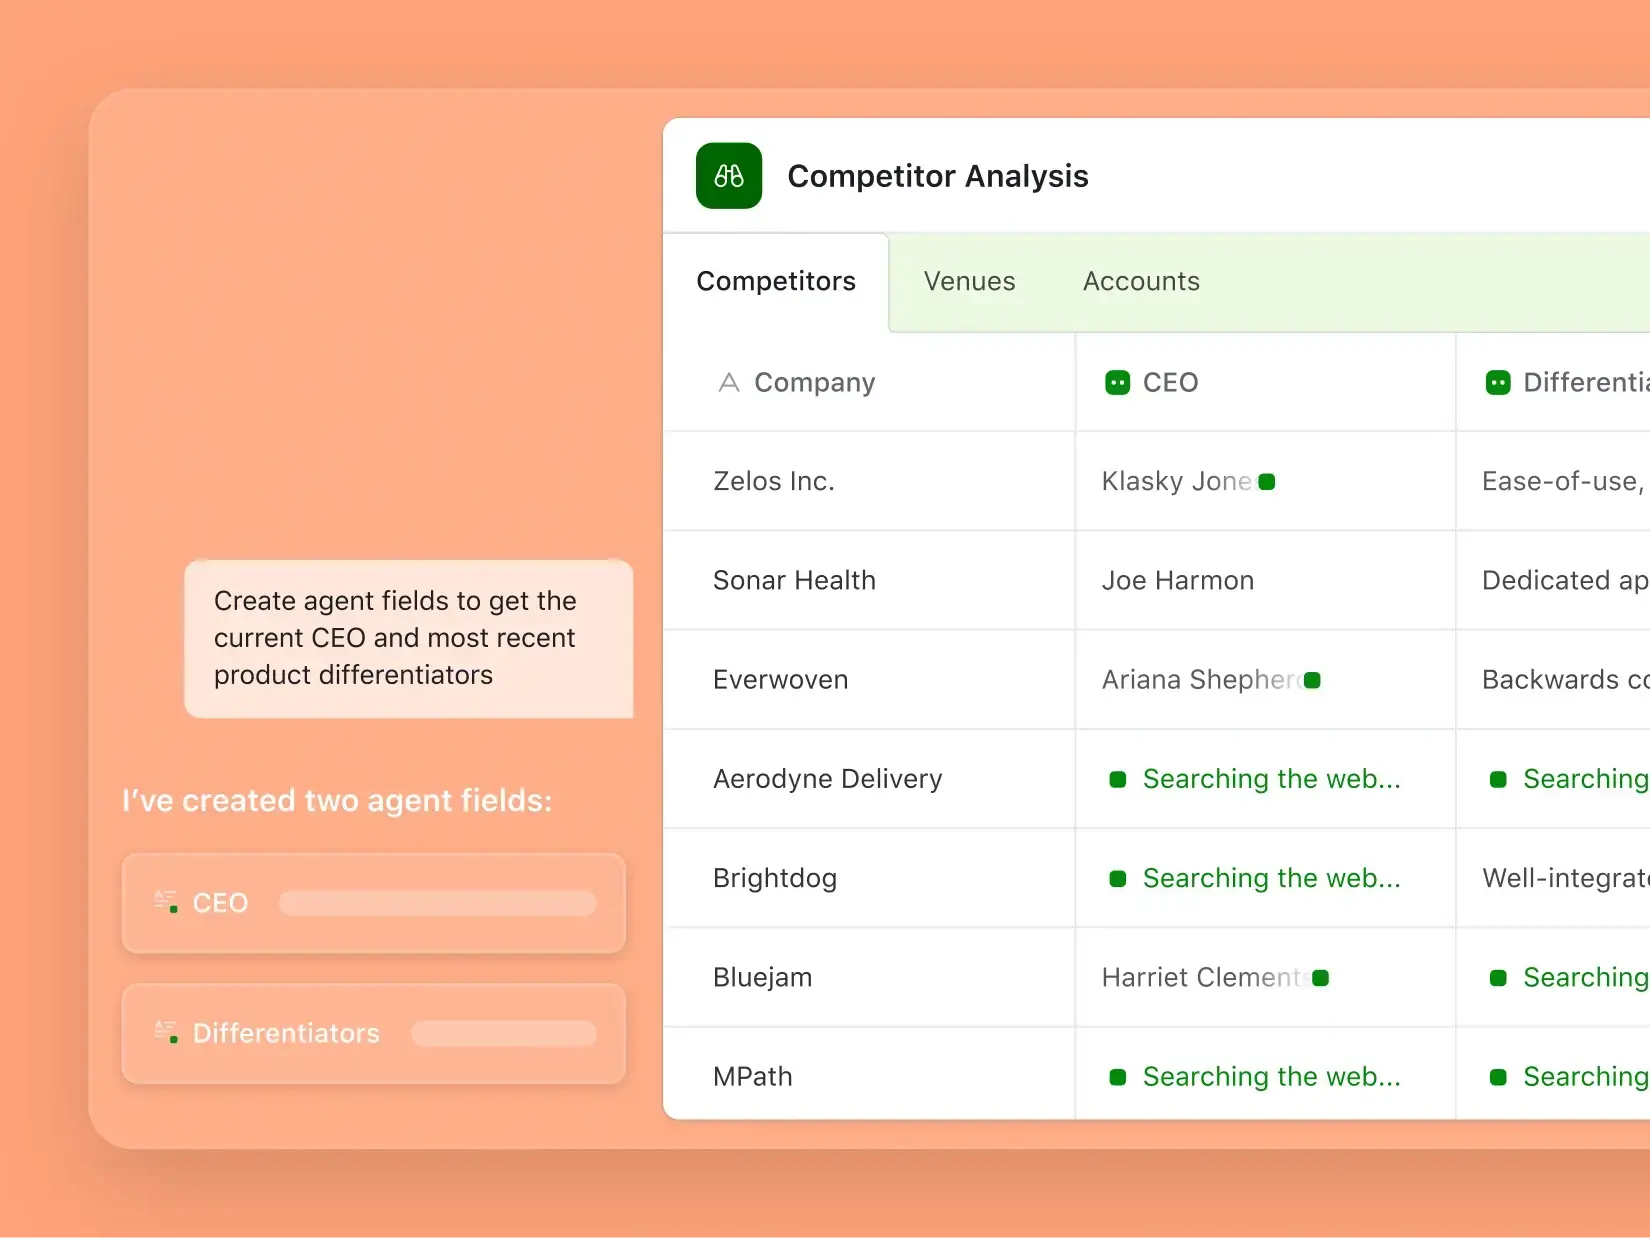The image size is (1650, 1238).
Task: Open the Searching the web link for Brightdog
Action: click(x=1271, y=878)
